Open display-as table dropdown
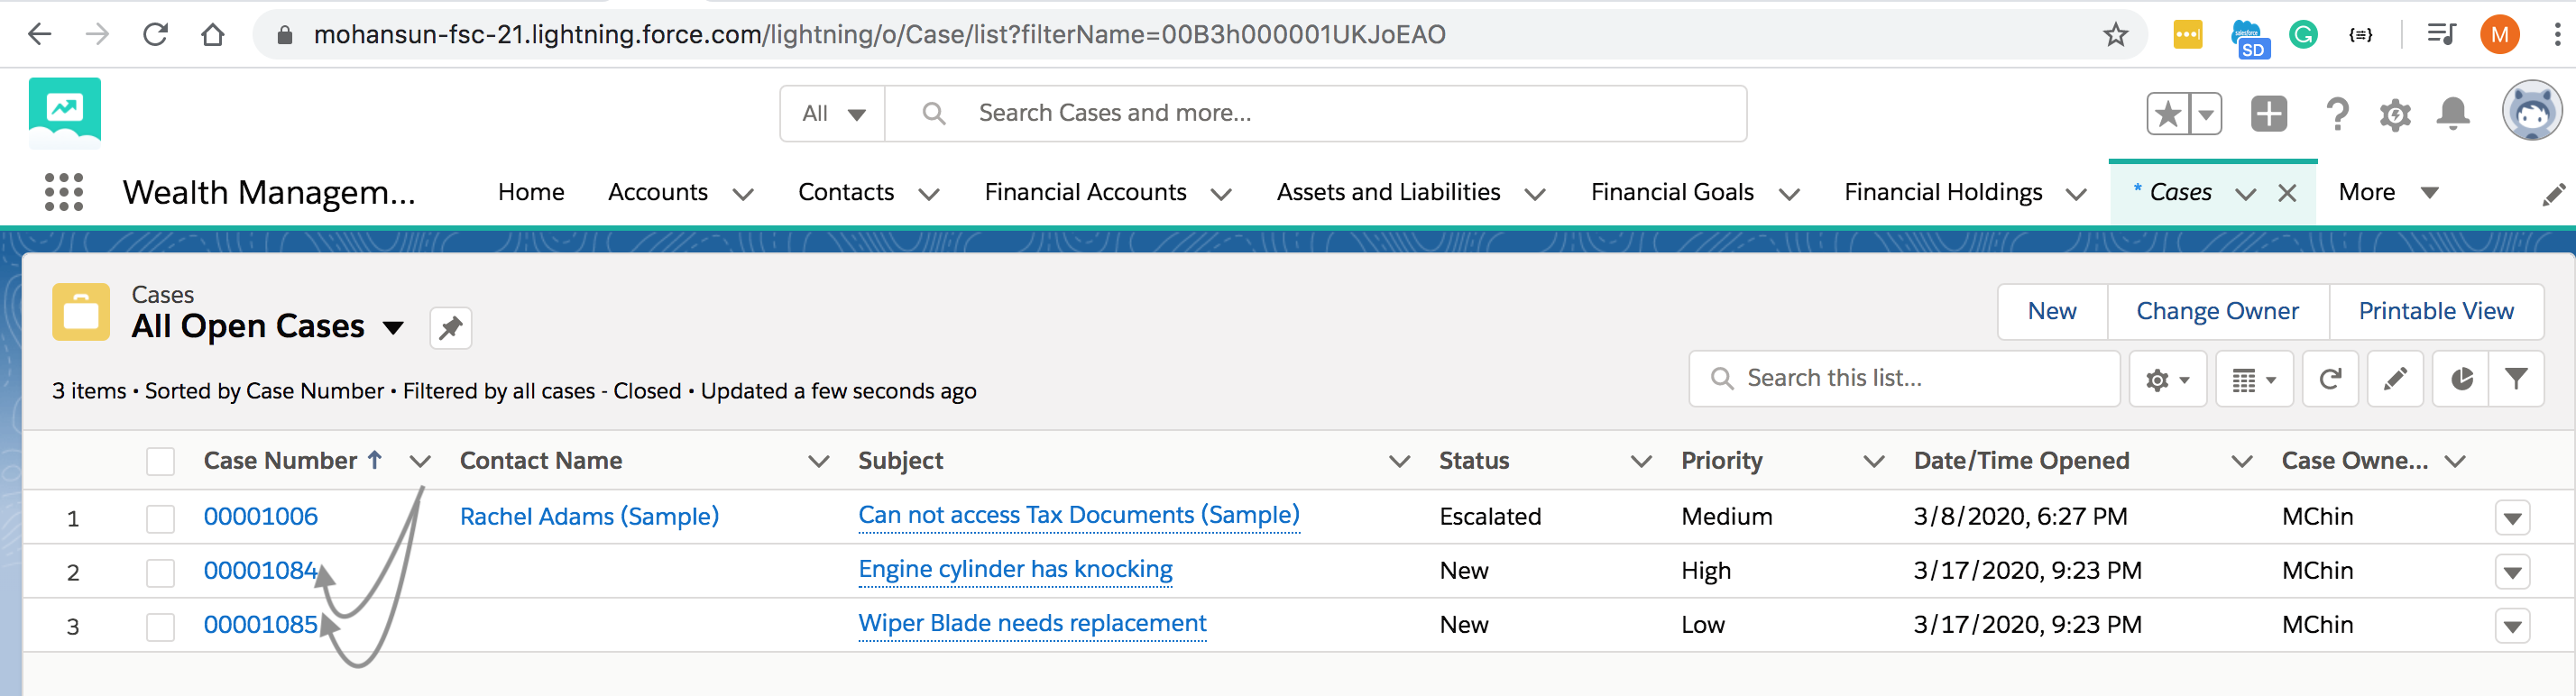This screenshot has height=696, width=2576. (2254, 378)
